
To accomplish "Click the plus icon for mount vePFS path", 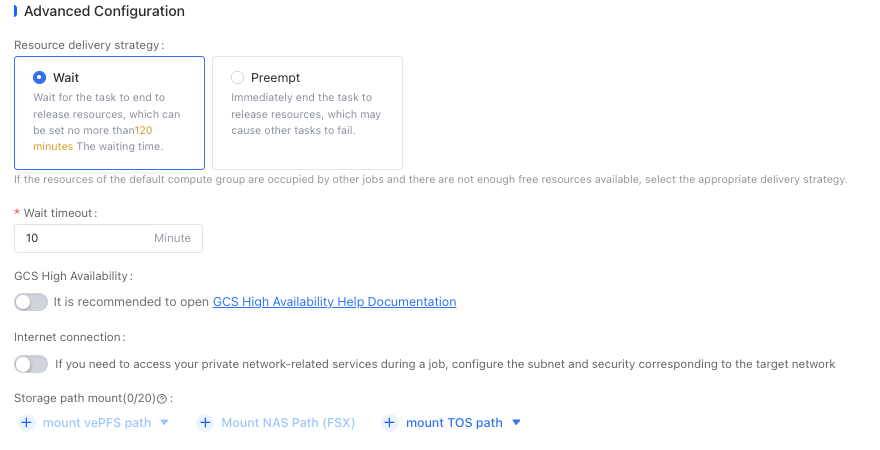I will tap(26, 423).
